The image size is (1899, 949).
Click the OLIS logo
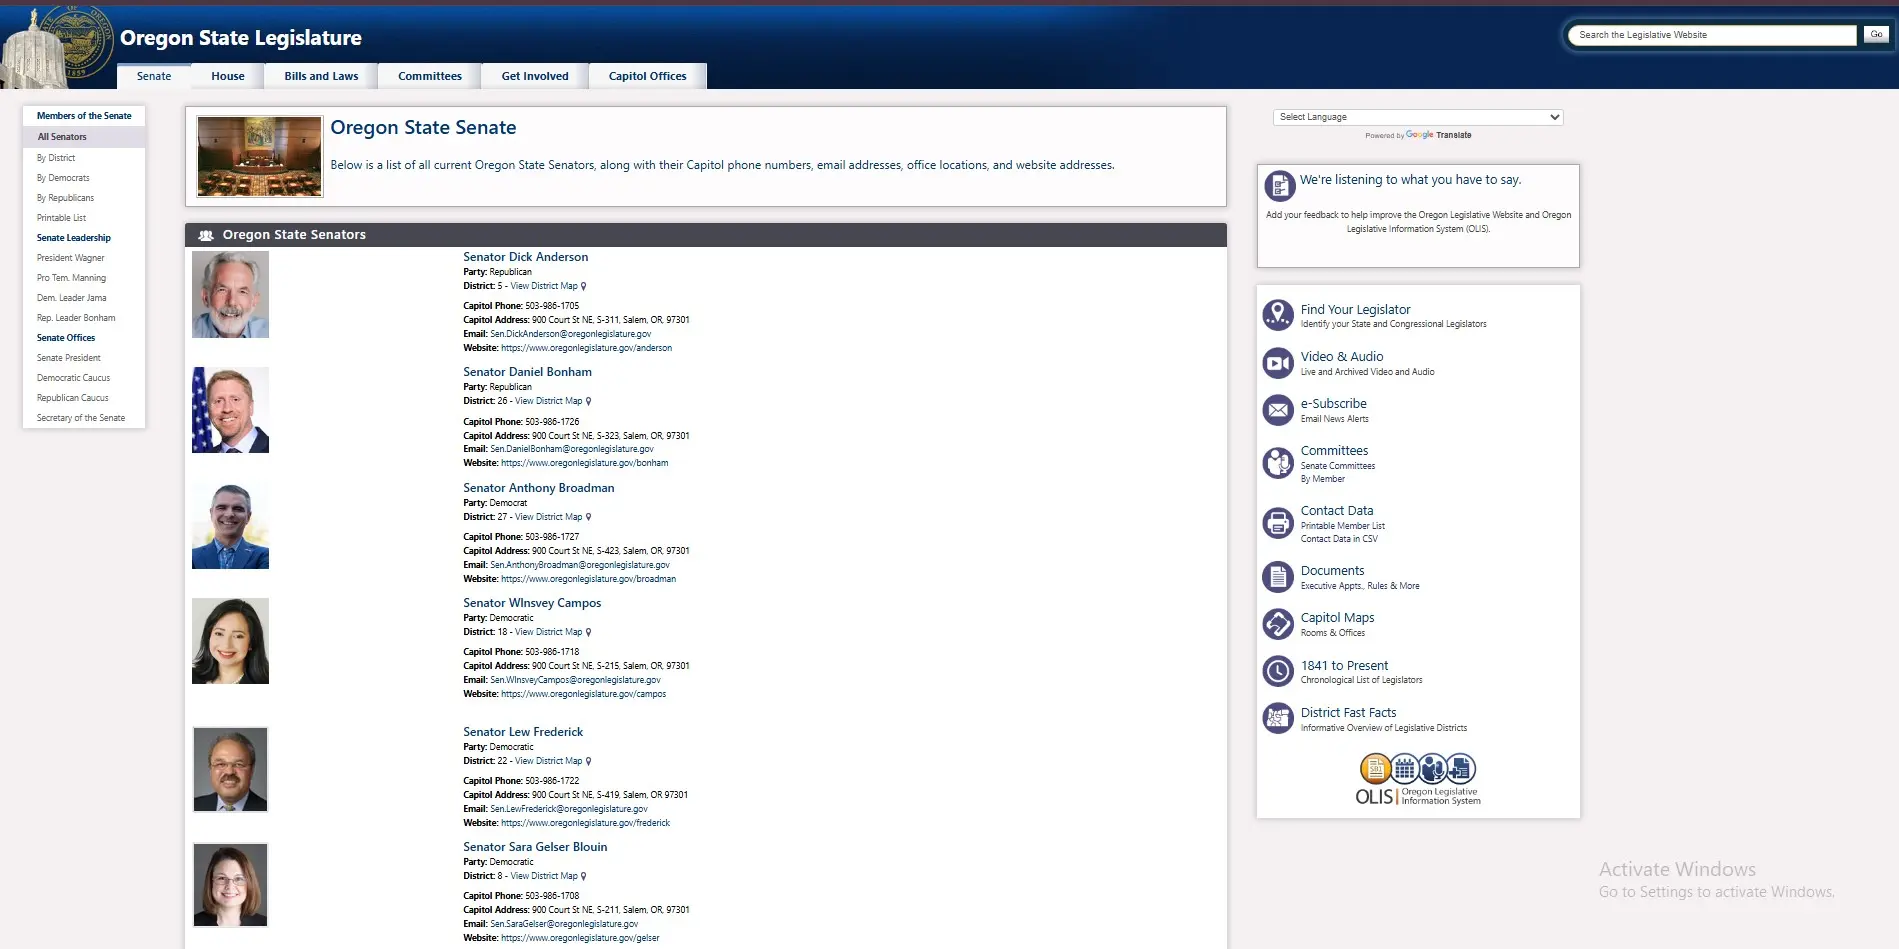tap(1417, 781)
